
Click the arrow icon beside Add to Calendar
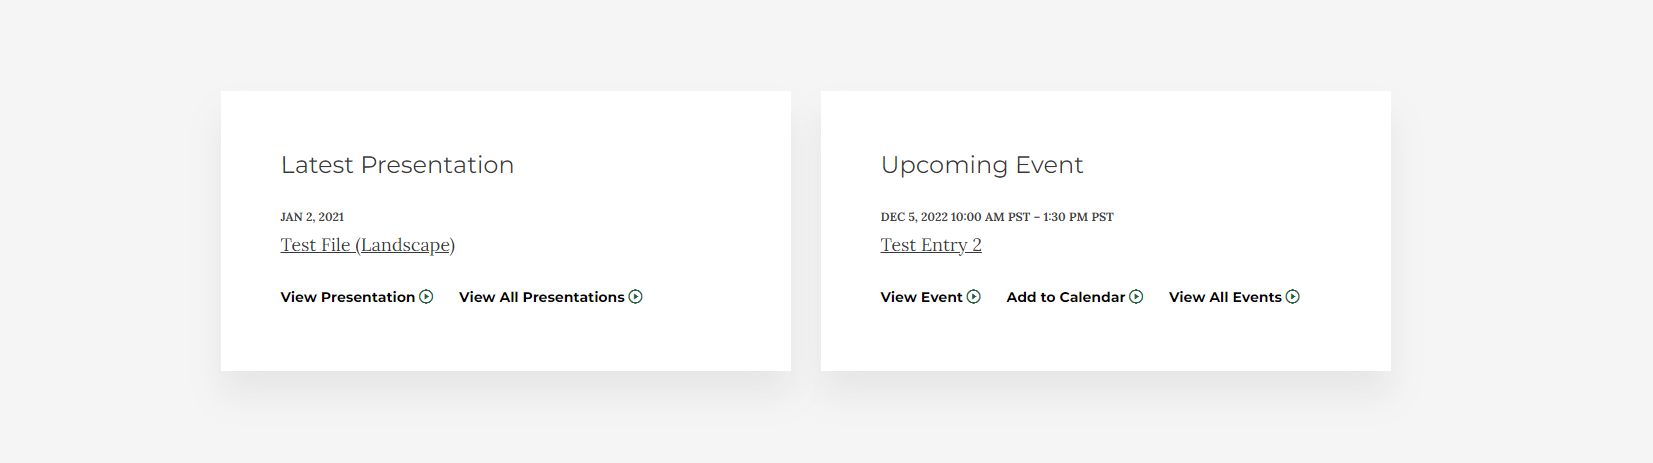pos(1136,297)
